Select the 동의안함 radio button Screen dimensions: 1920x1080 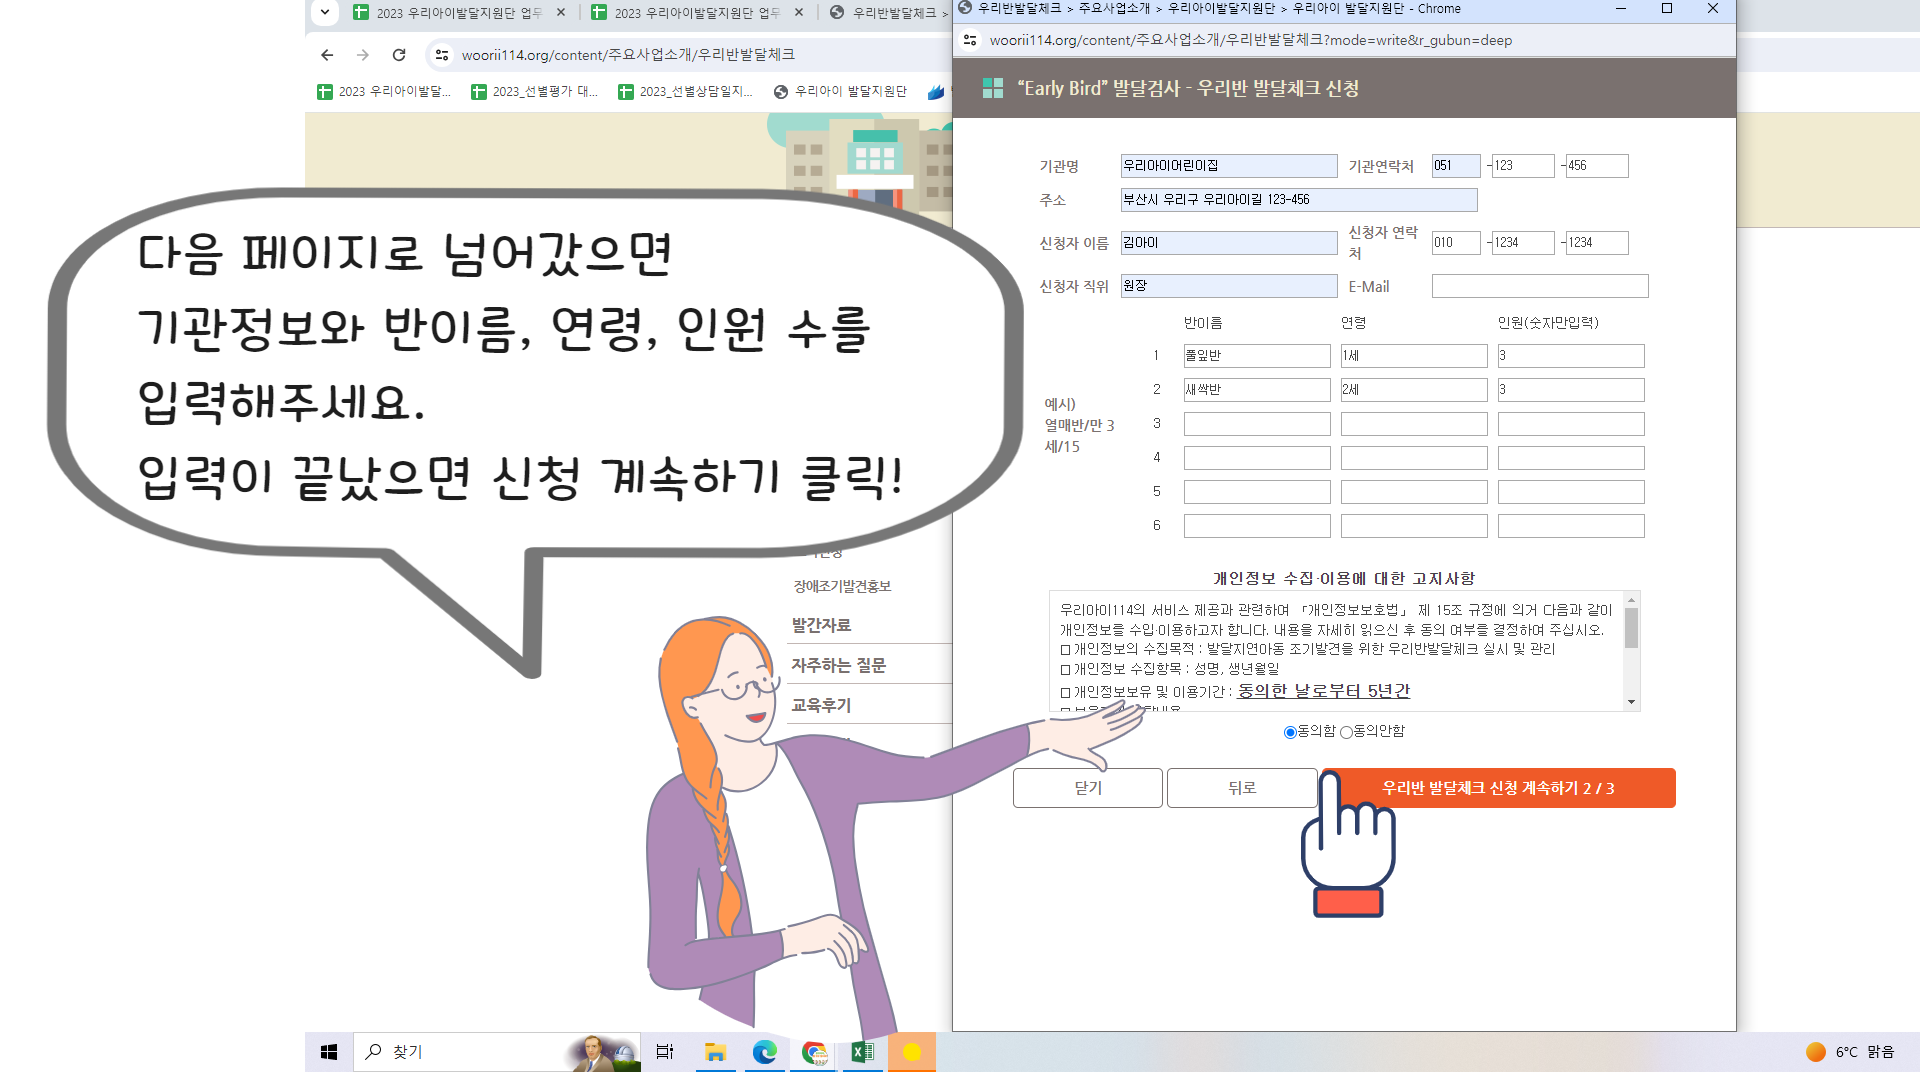[x=1346, y=732]
